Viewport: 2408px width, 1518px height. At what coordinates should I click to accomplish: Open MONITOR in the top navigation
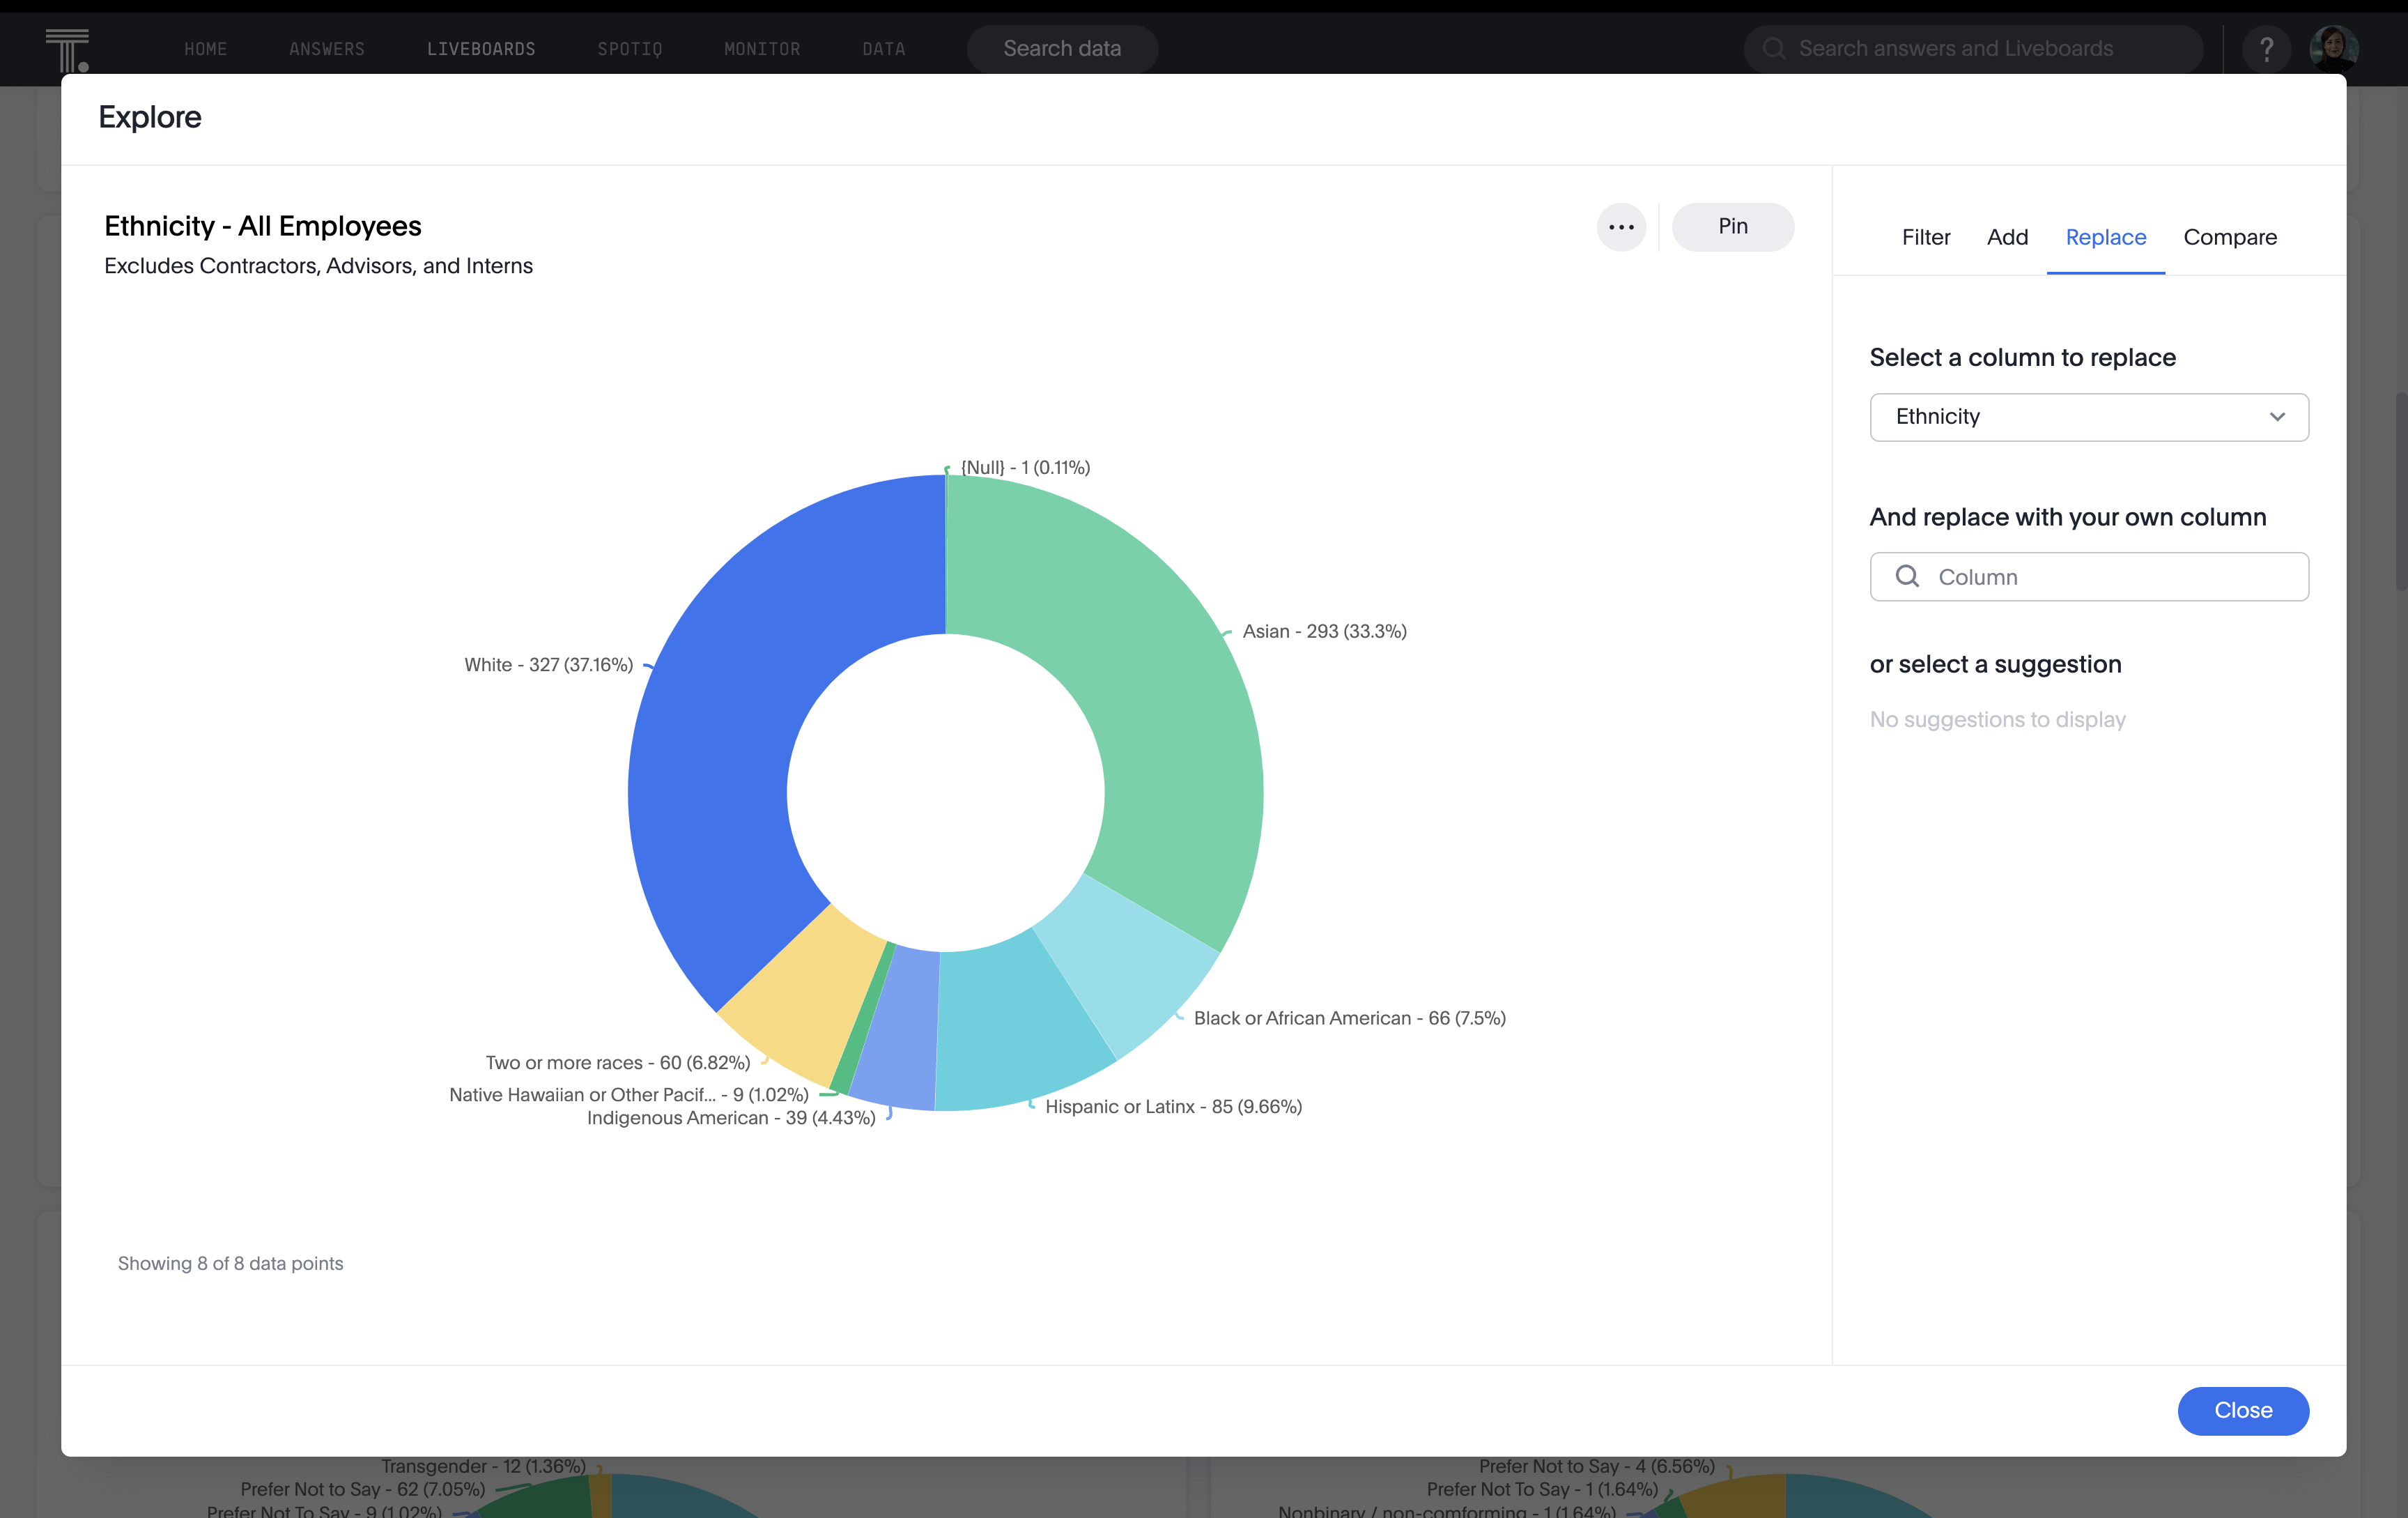pyautogui.click(x=761, y=49)
